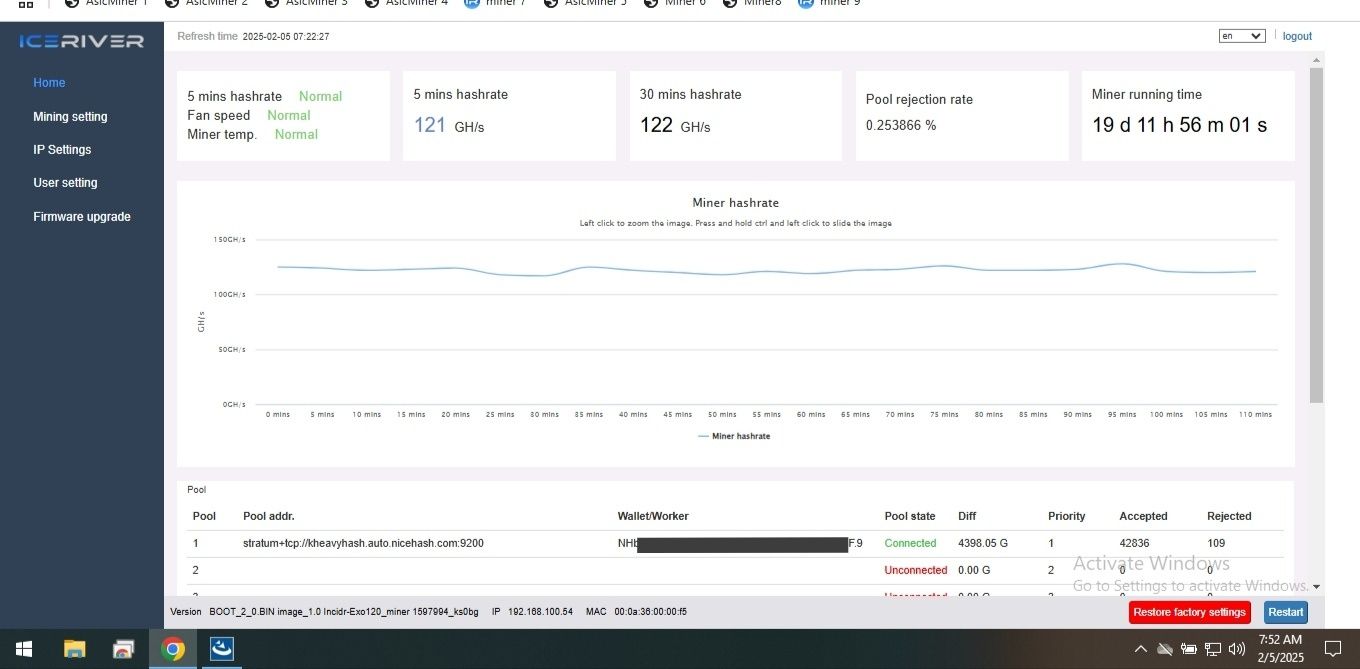Screen dimensions: 1360x669
Task: Click the Miner temp. Normal status
Action: click(296, 134)
